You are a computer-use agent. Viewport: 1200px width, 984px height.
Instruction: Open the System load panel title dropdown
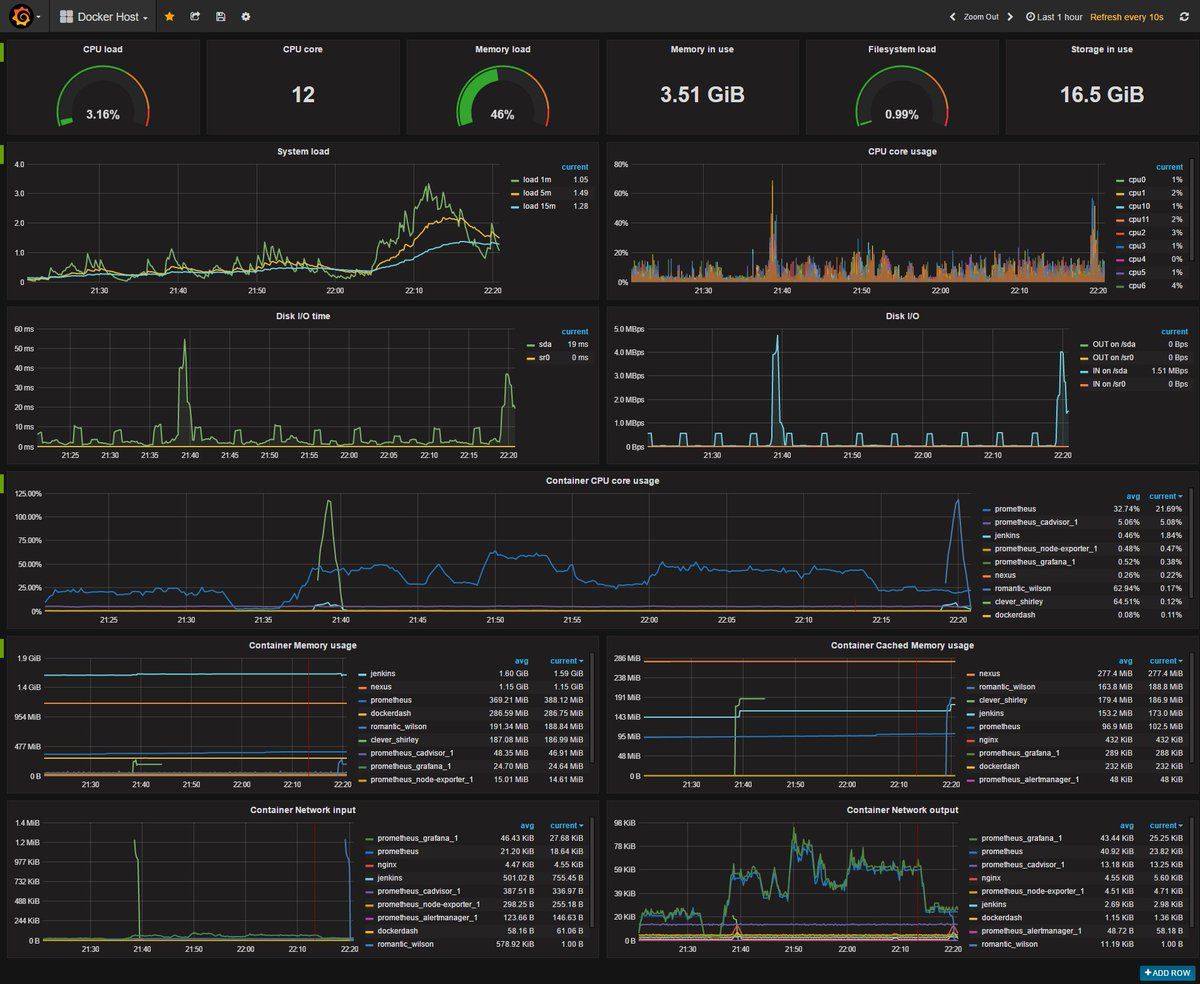[303, 152]
